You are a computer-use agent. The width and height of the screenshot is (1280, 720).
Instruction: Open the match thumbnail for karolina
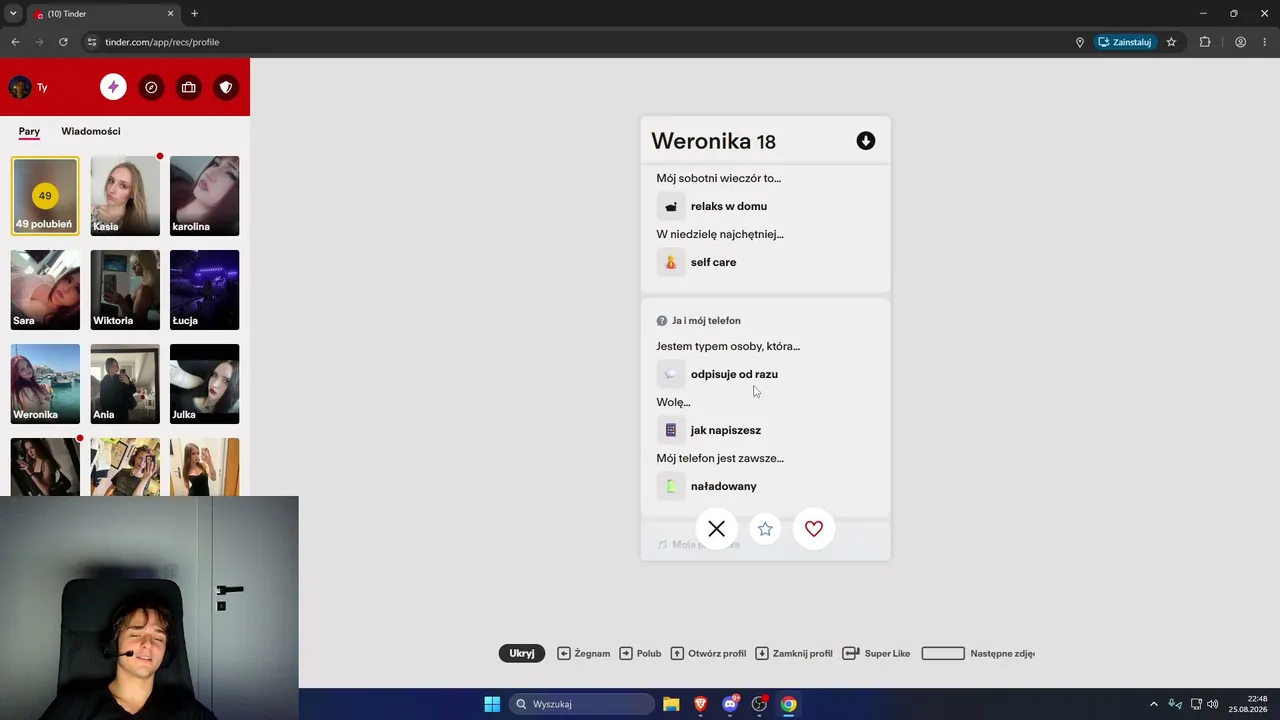(205, 196)
